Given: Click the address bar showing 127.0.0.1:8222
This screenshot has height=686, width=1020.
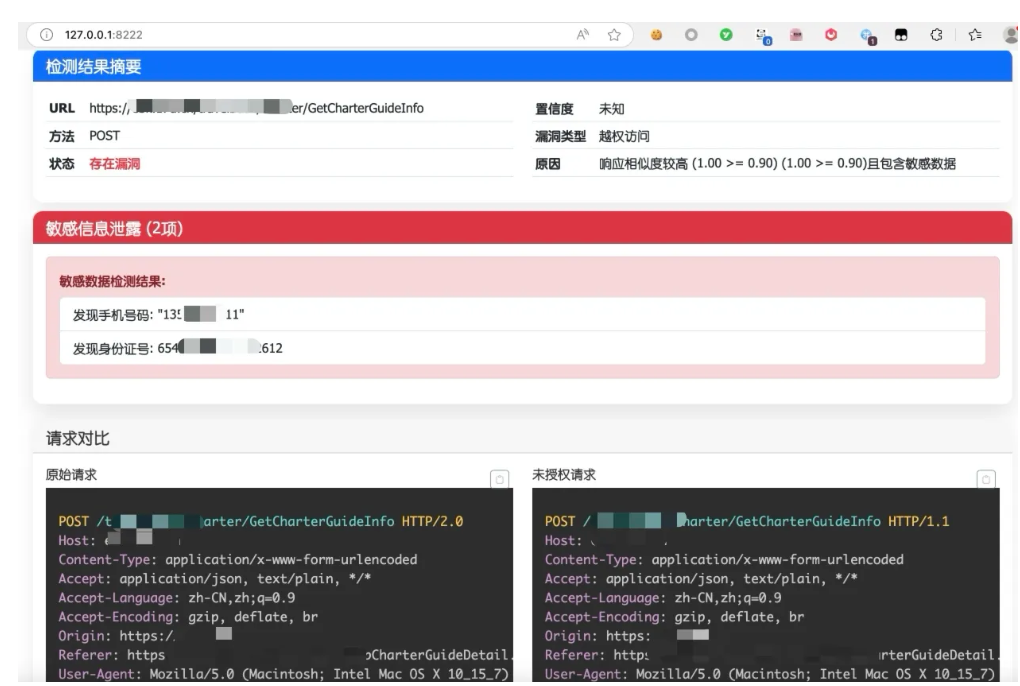Looking at the screenshot, I should tap(300, 34).
